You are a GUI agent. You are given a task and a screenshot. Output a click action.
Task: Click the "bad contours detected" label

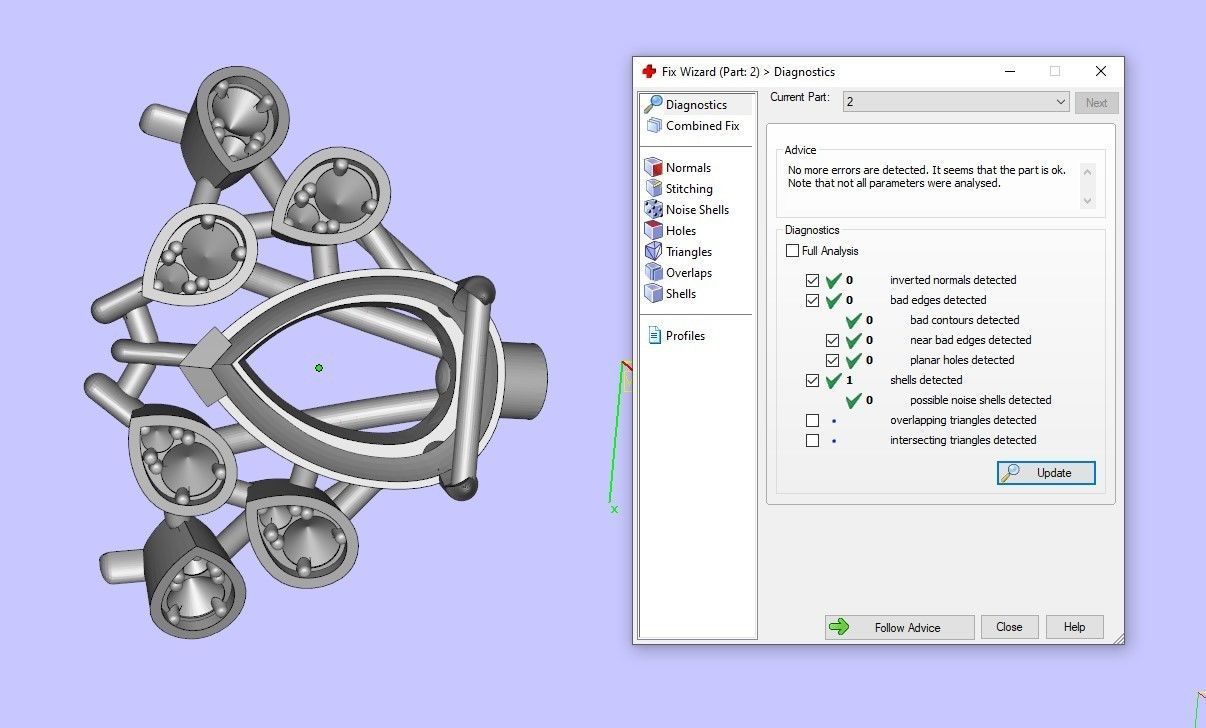[965, 320]
